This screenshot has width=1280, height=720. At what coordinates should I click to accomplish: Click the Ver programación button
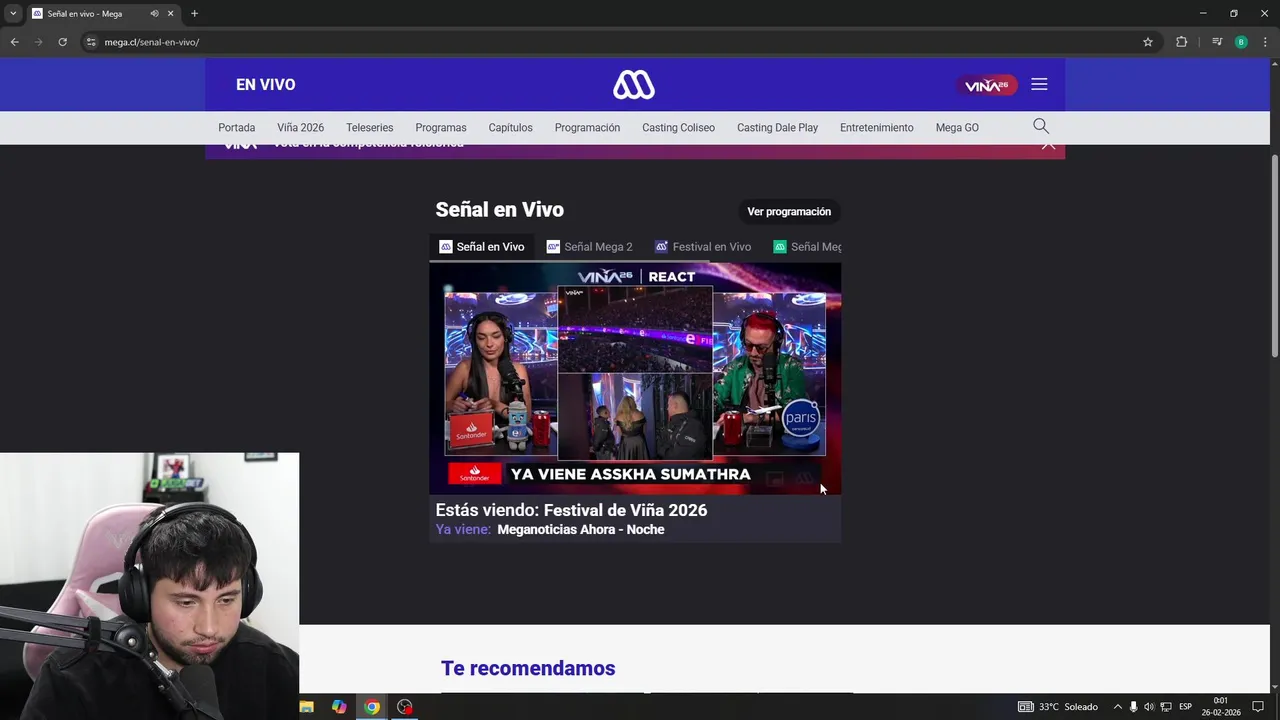pyautogui.click(x=789, y=212)
